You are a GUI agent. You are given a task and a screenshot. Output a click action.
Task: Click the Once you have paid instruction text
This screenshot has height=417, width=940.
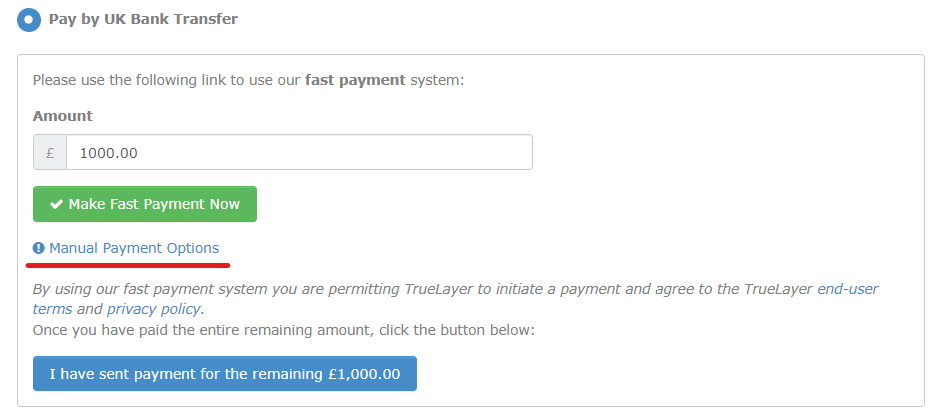[x=284, y=329]
